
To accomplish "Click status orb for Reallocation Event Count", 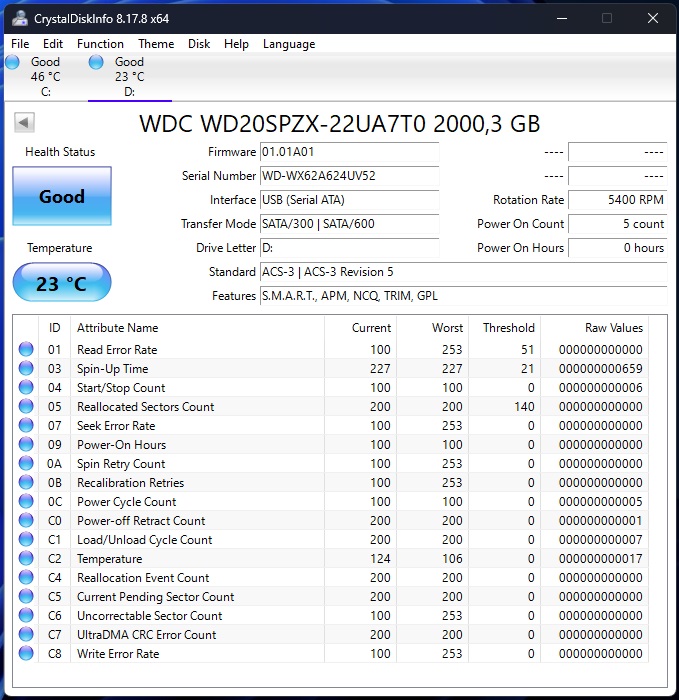I will [x=26, y=577].
